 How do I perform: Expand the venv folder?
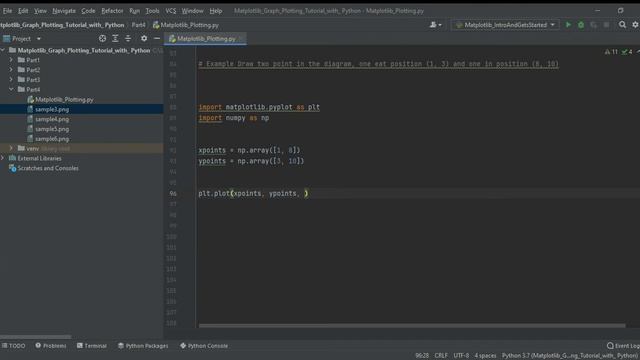pyautogui.click(x=11, y=148)
